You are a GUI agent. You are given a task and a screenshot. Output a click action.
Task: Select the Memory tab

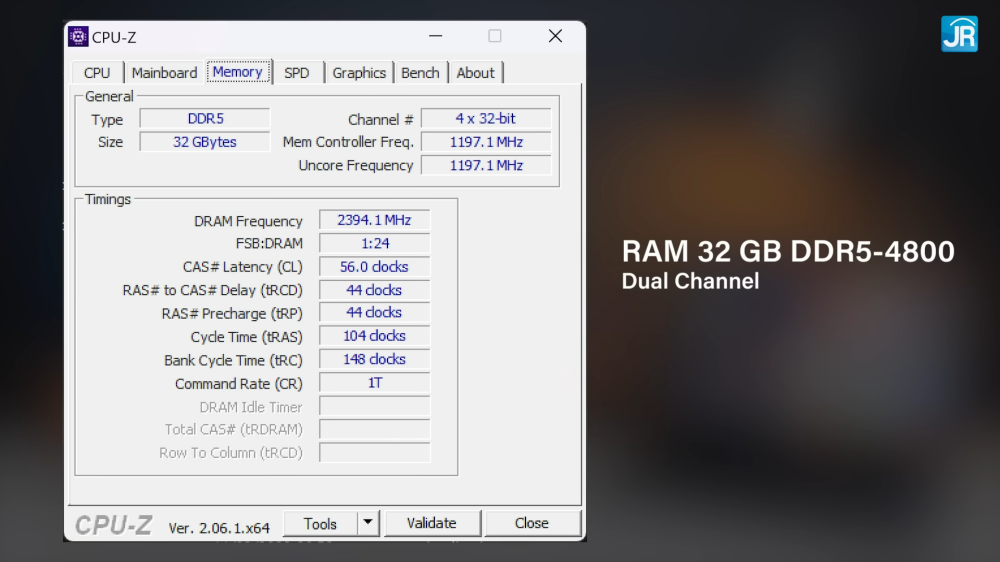tap(238, 71)
